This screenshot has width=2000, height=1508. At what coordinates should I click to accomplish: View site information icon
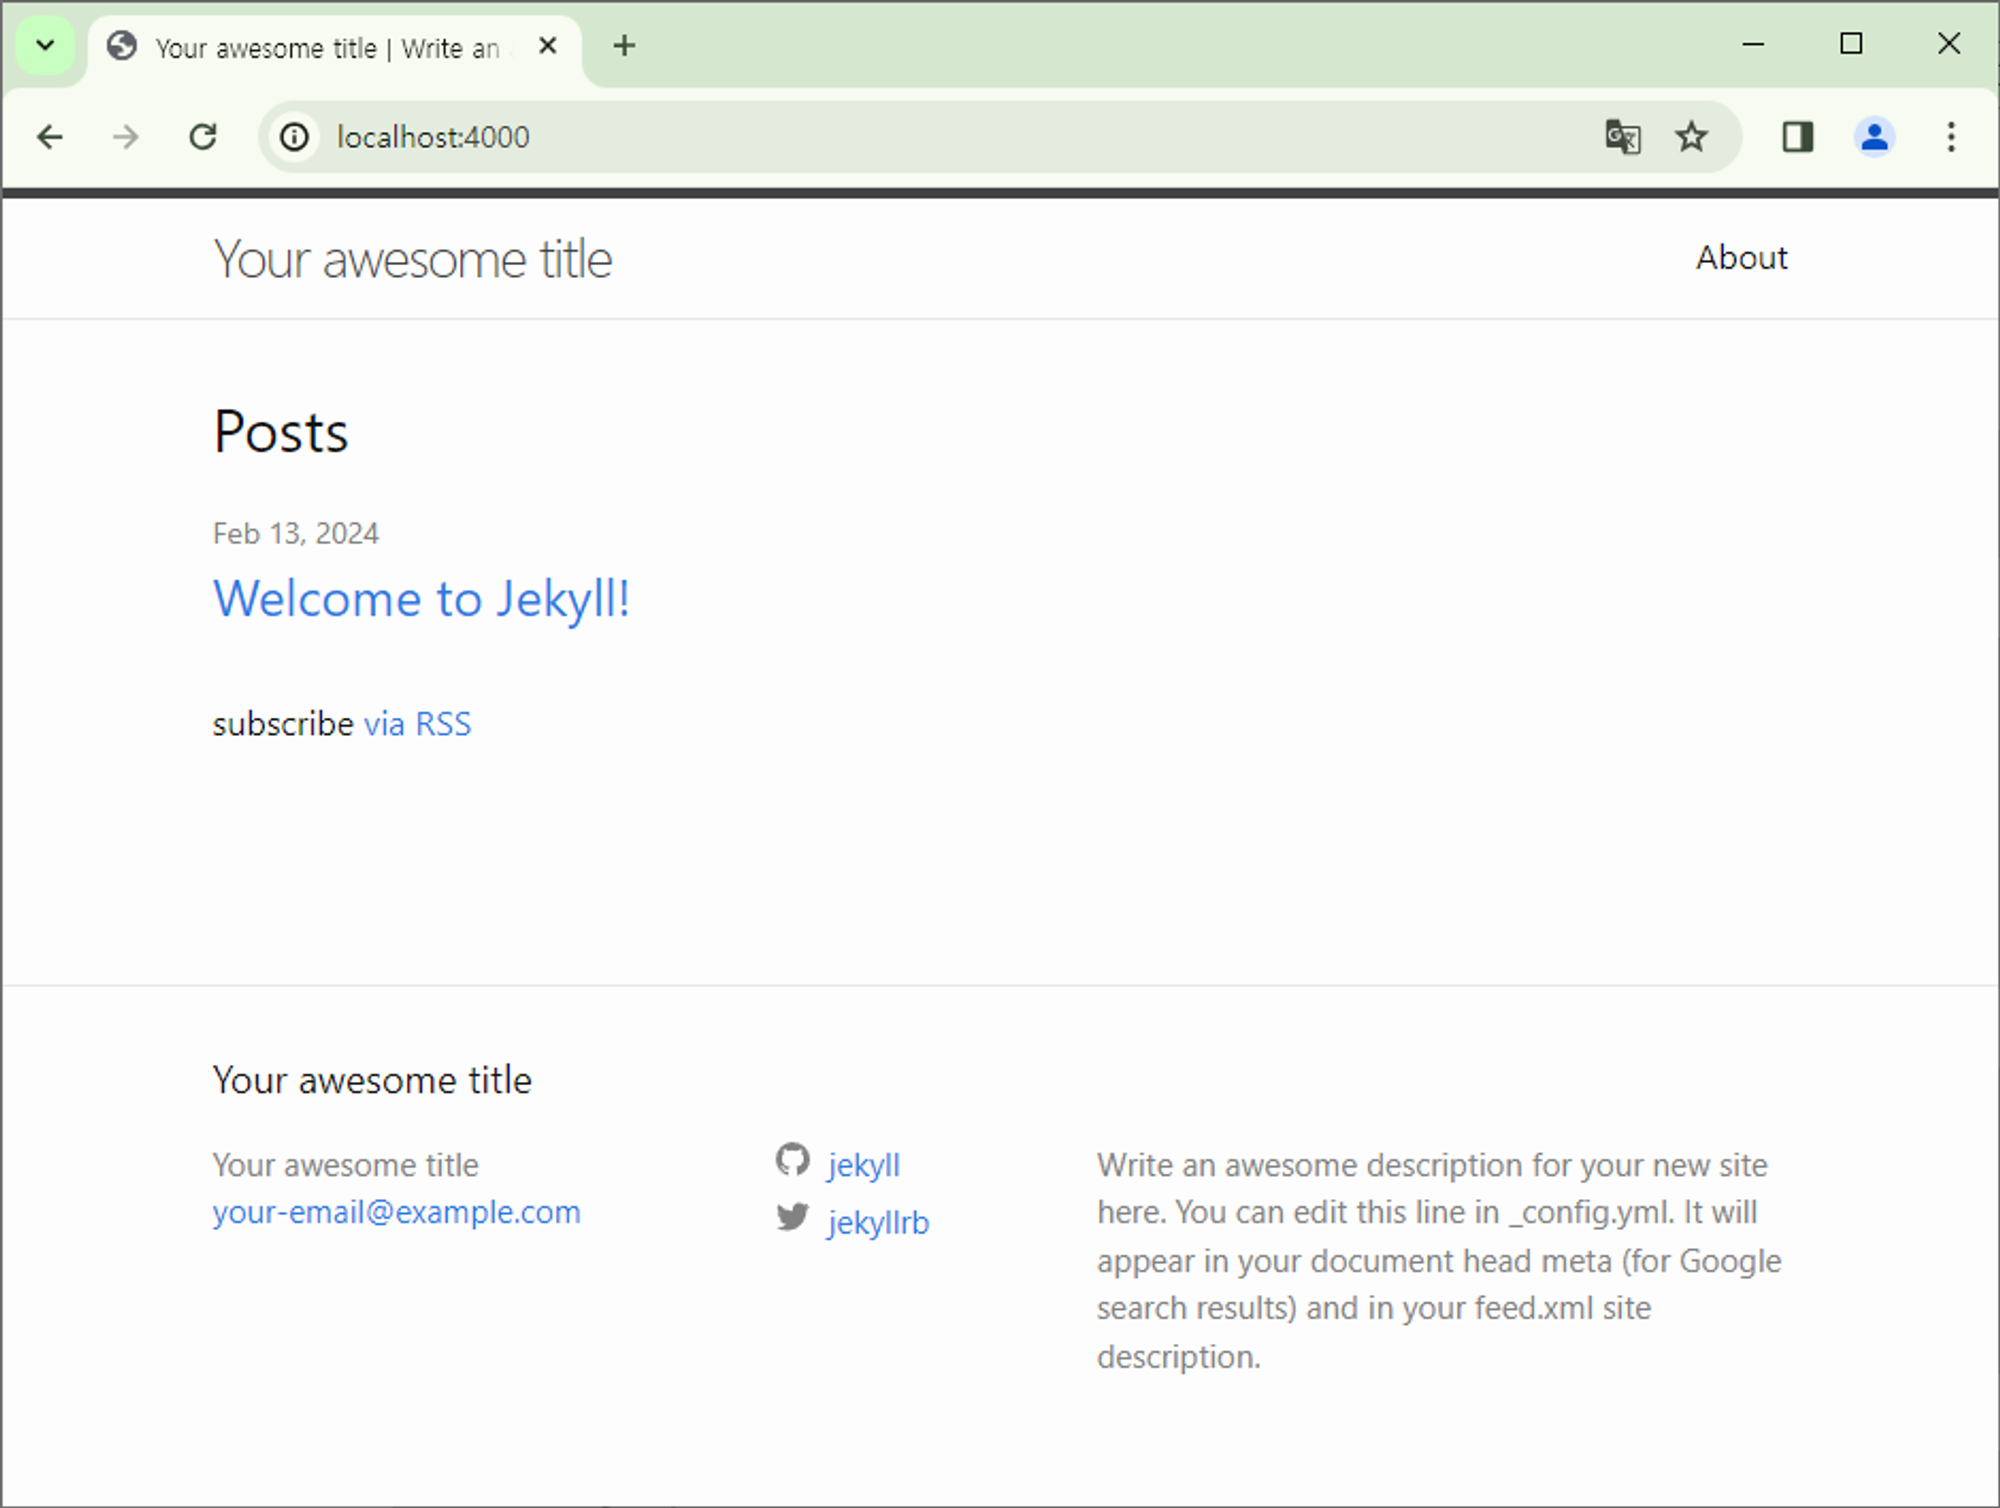pyautogui.click(x=295, y=137)
